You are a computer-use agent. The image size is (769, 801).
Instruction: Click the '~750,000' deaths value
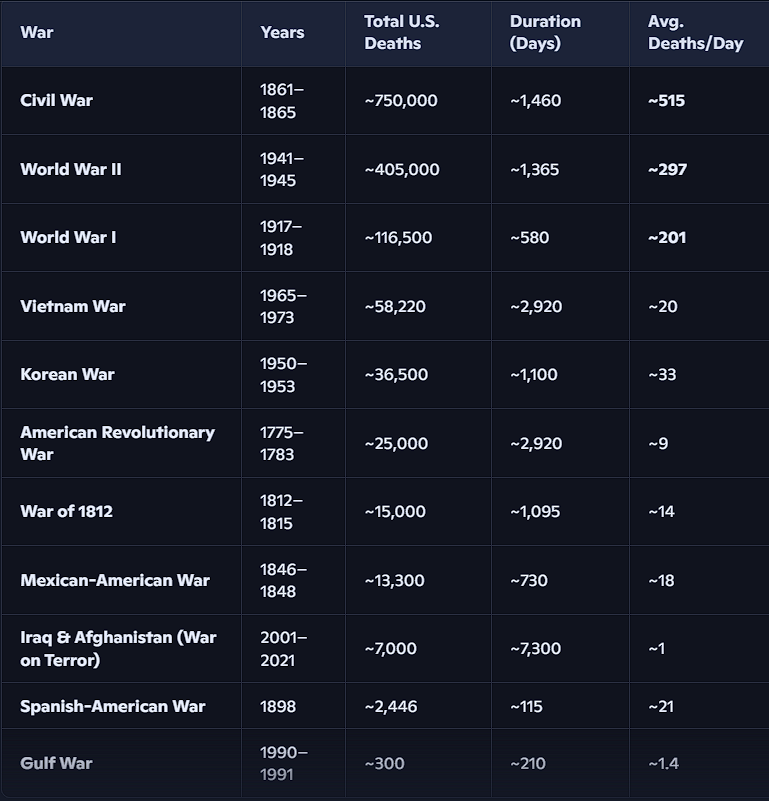[401, 101]
